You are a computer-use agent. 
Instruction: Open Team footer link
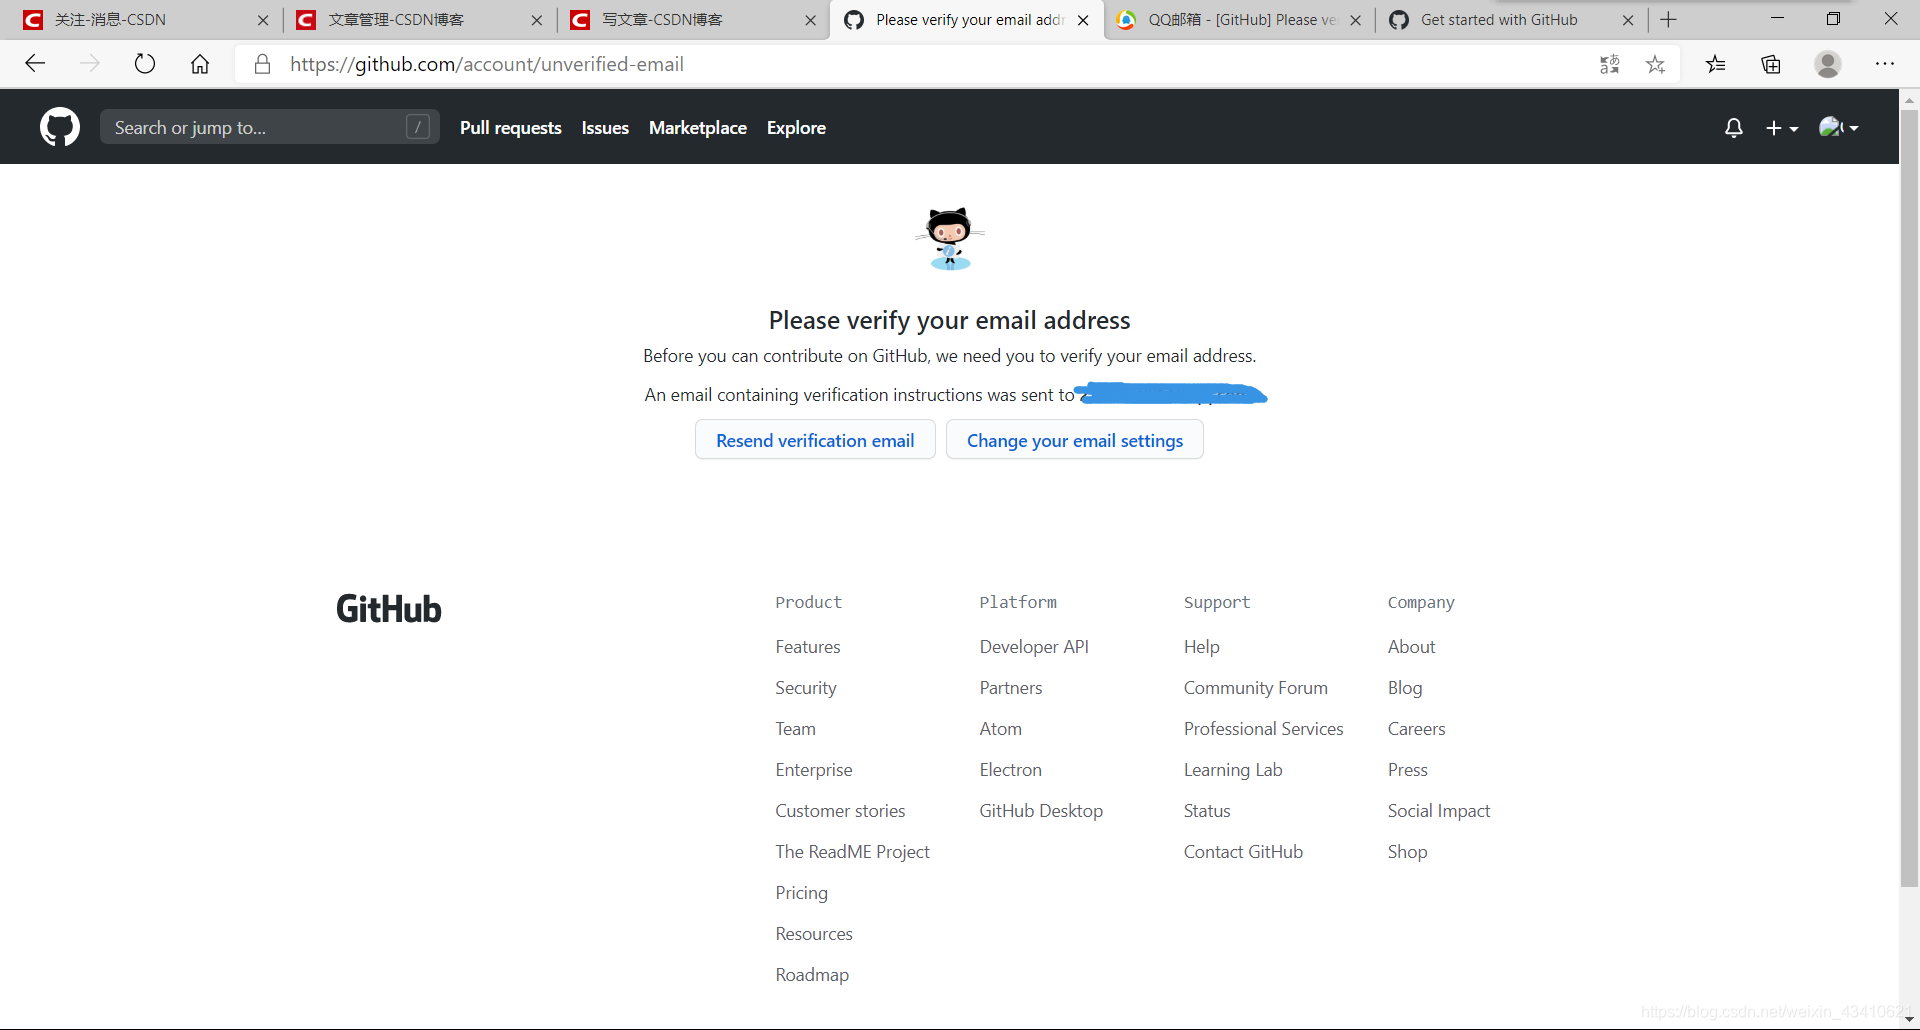pos(796,729)
